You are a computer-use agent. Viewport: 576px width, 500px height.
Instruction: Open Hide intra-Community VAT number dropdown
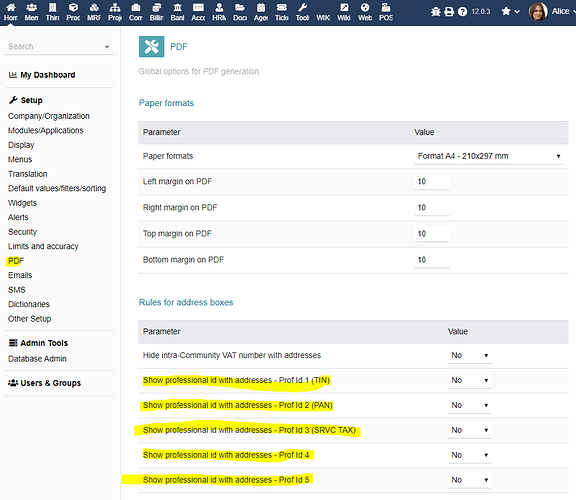469,355
